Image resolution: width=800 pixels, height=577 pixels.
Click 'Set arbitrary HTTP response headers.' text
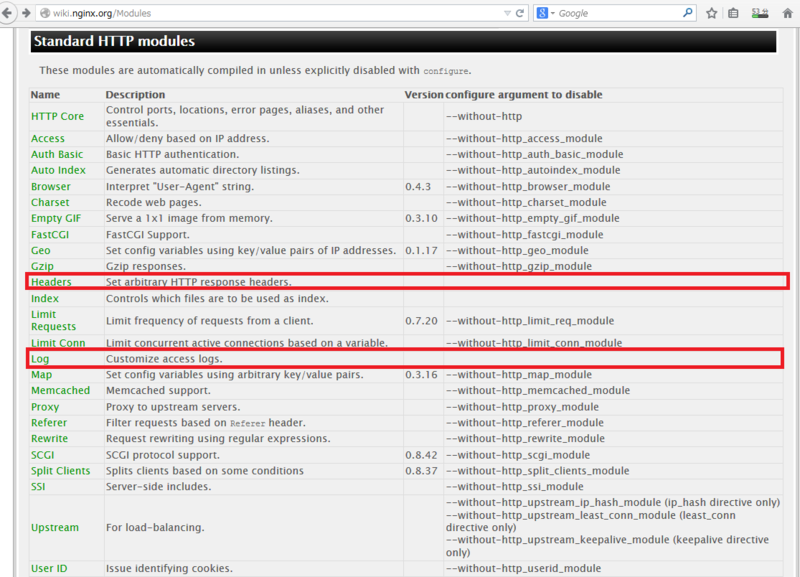pyautogui.click(x=198, y=282)
